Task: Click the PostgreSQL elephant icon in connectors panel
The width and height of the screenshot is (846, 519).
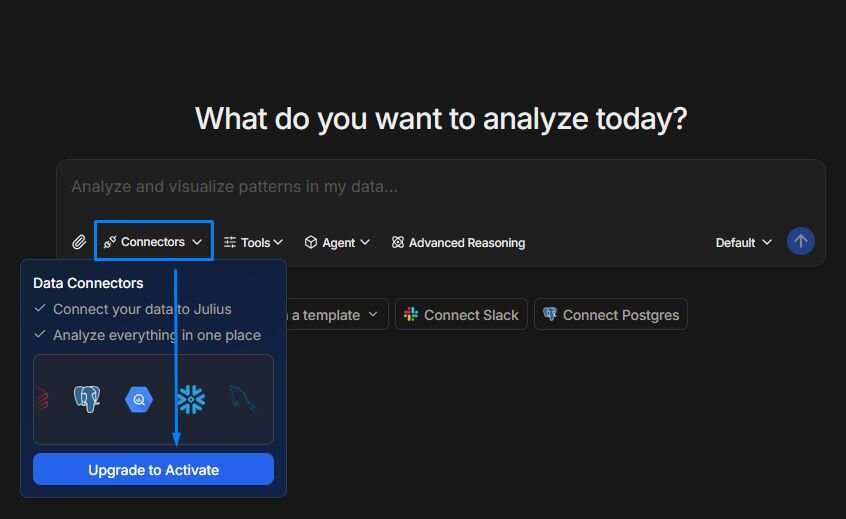Action: [87, 400]
